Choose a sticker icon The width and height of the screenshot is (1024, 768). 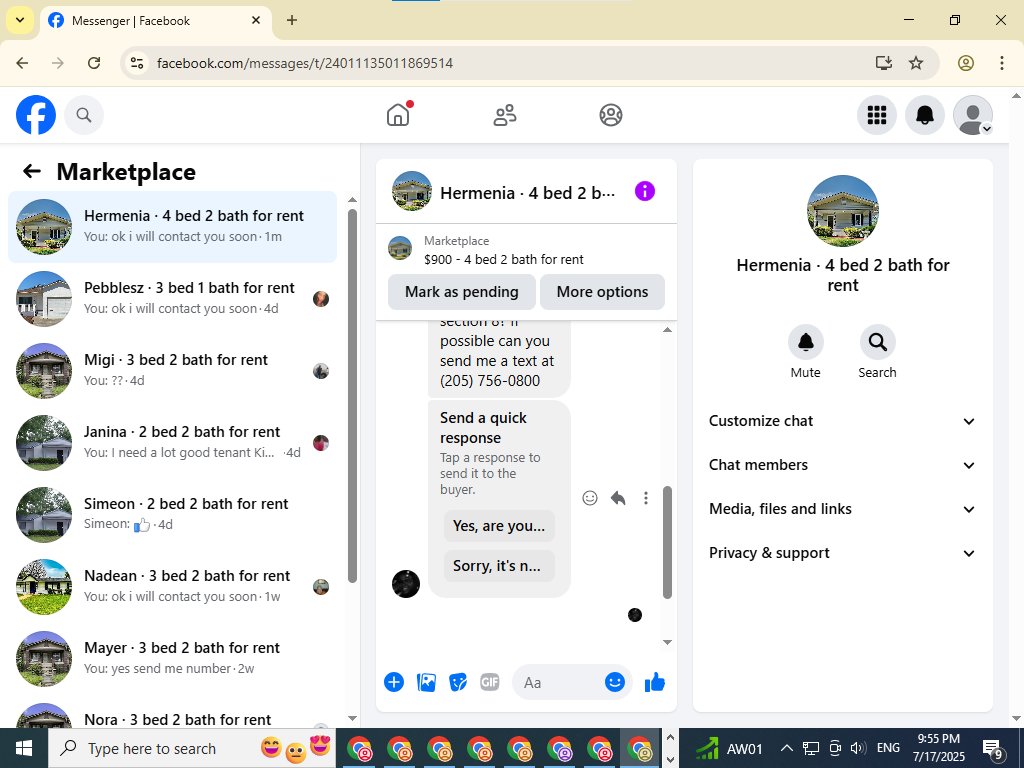(458, 682)
